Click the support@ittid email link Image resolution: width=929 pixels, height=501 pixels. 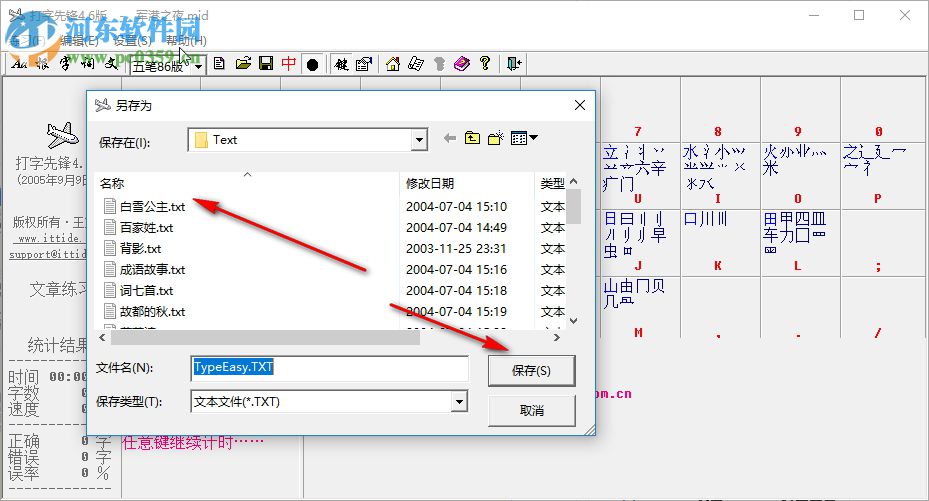[x=47, y=254]
